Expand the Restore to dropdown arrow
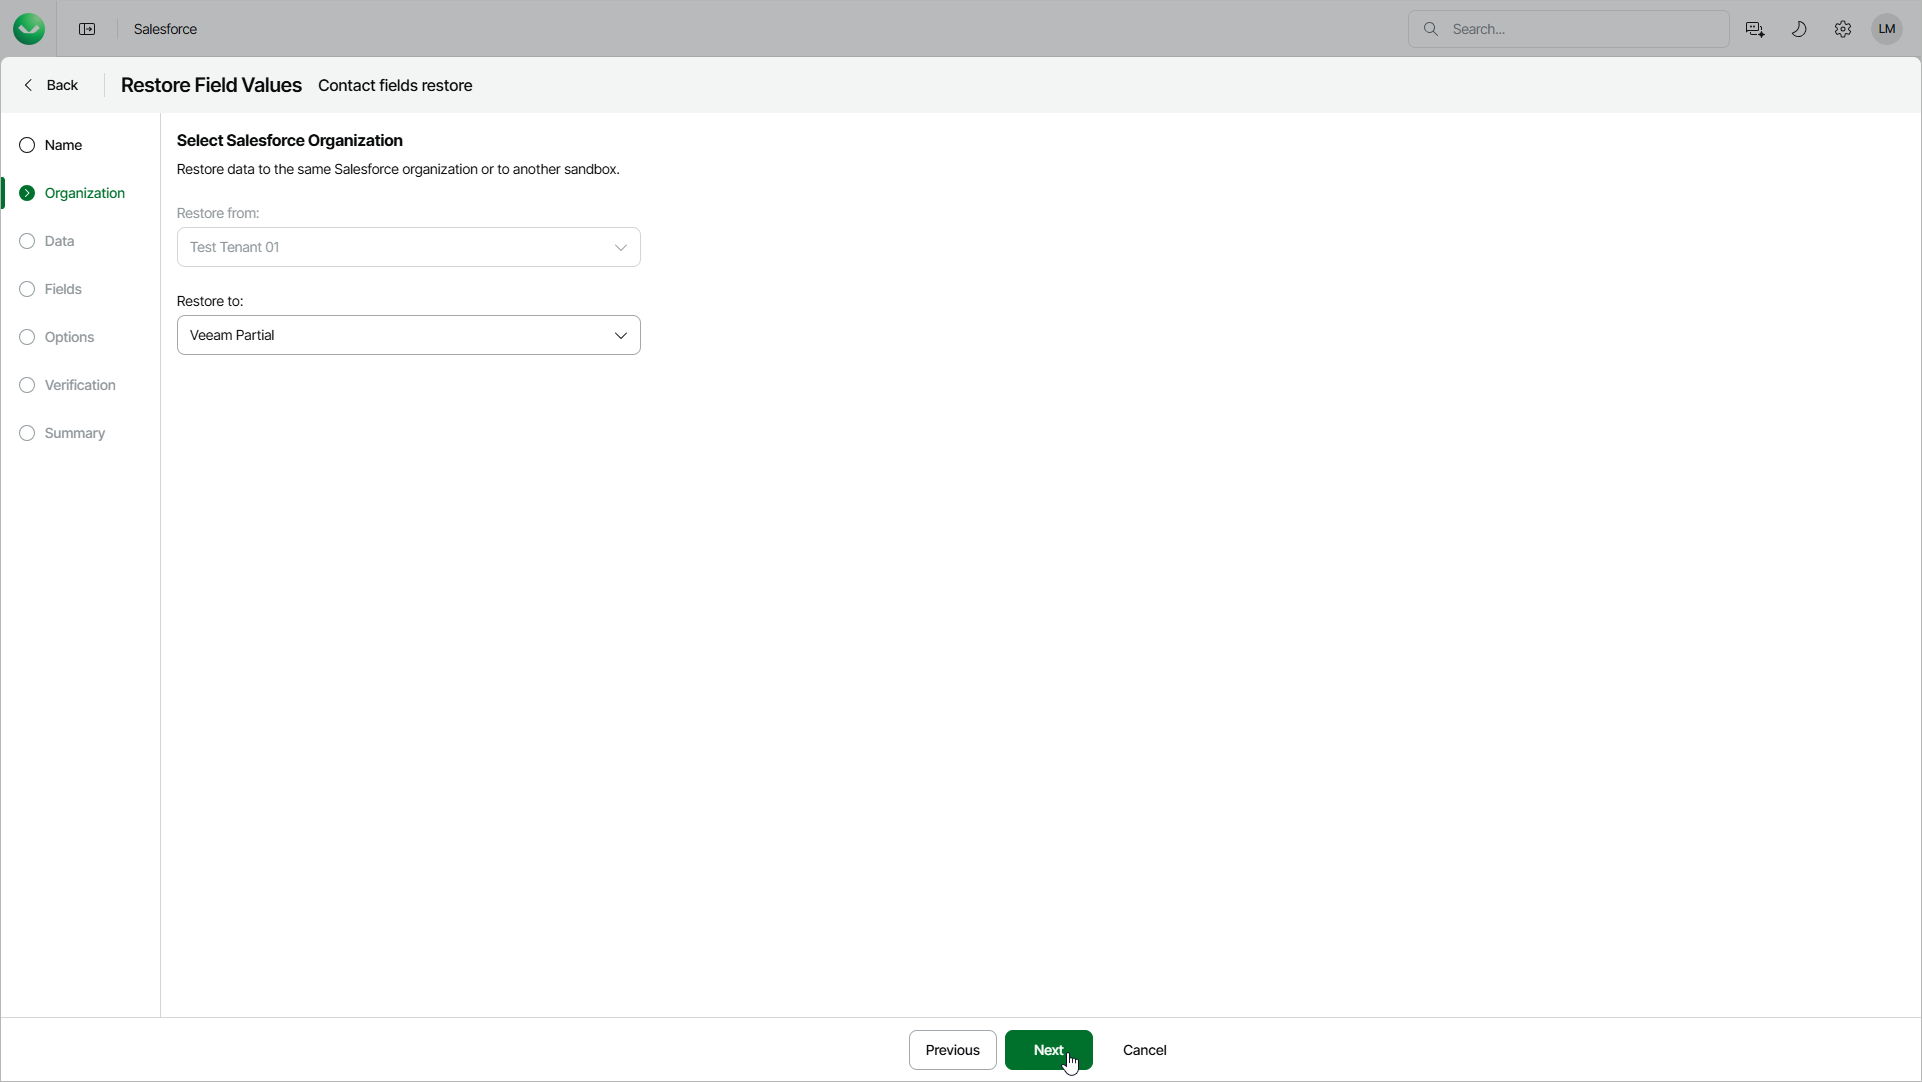1922x1082 pixels. (620, 335)
